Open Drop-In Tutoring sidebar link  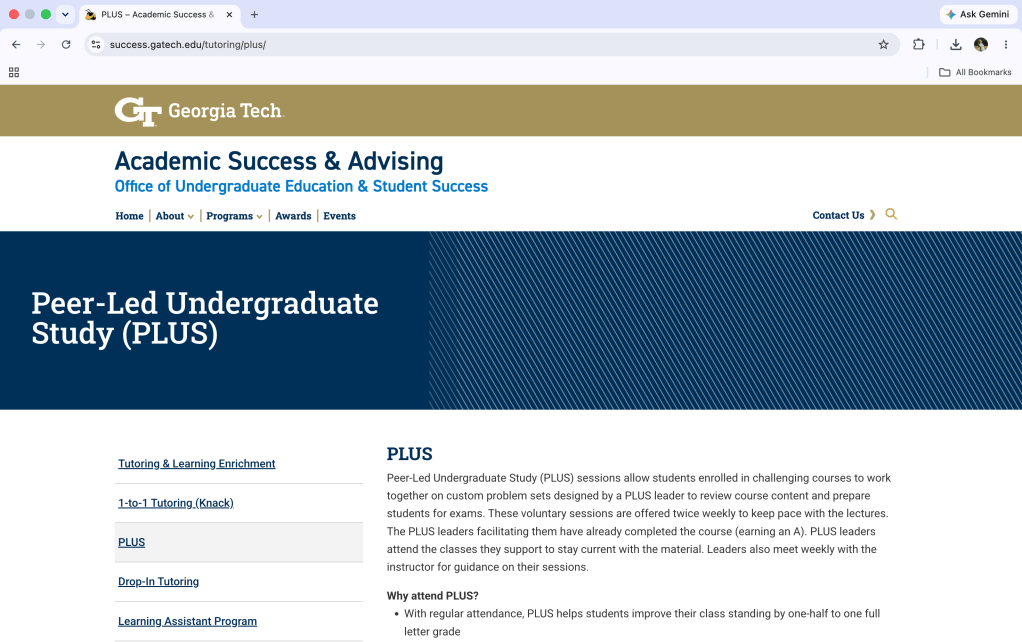tap(158, 581)
